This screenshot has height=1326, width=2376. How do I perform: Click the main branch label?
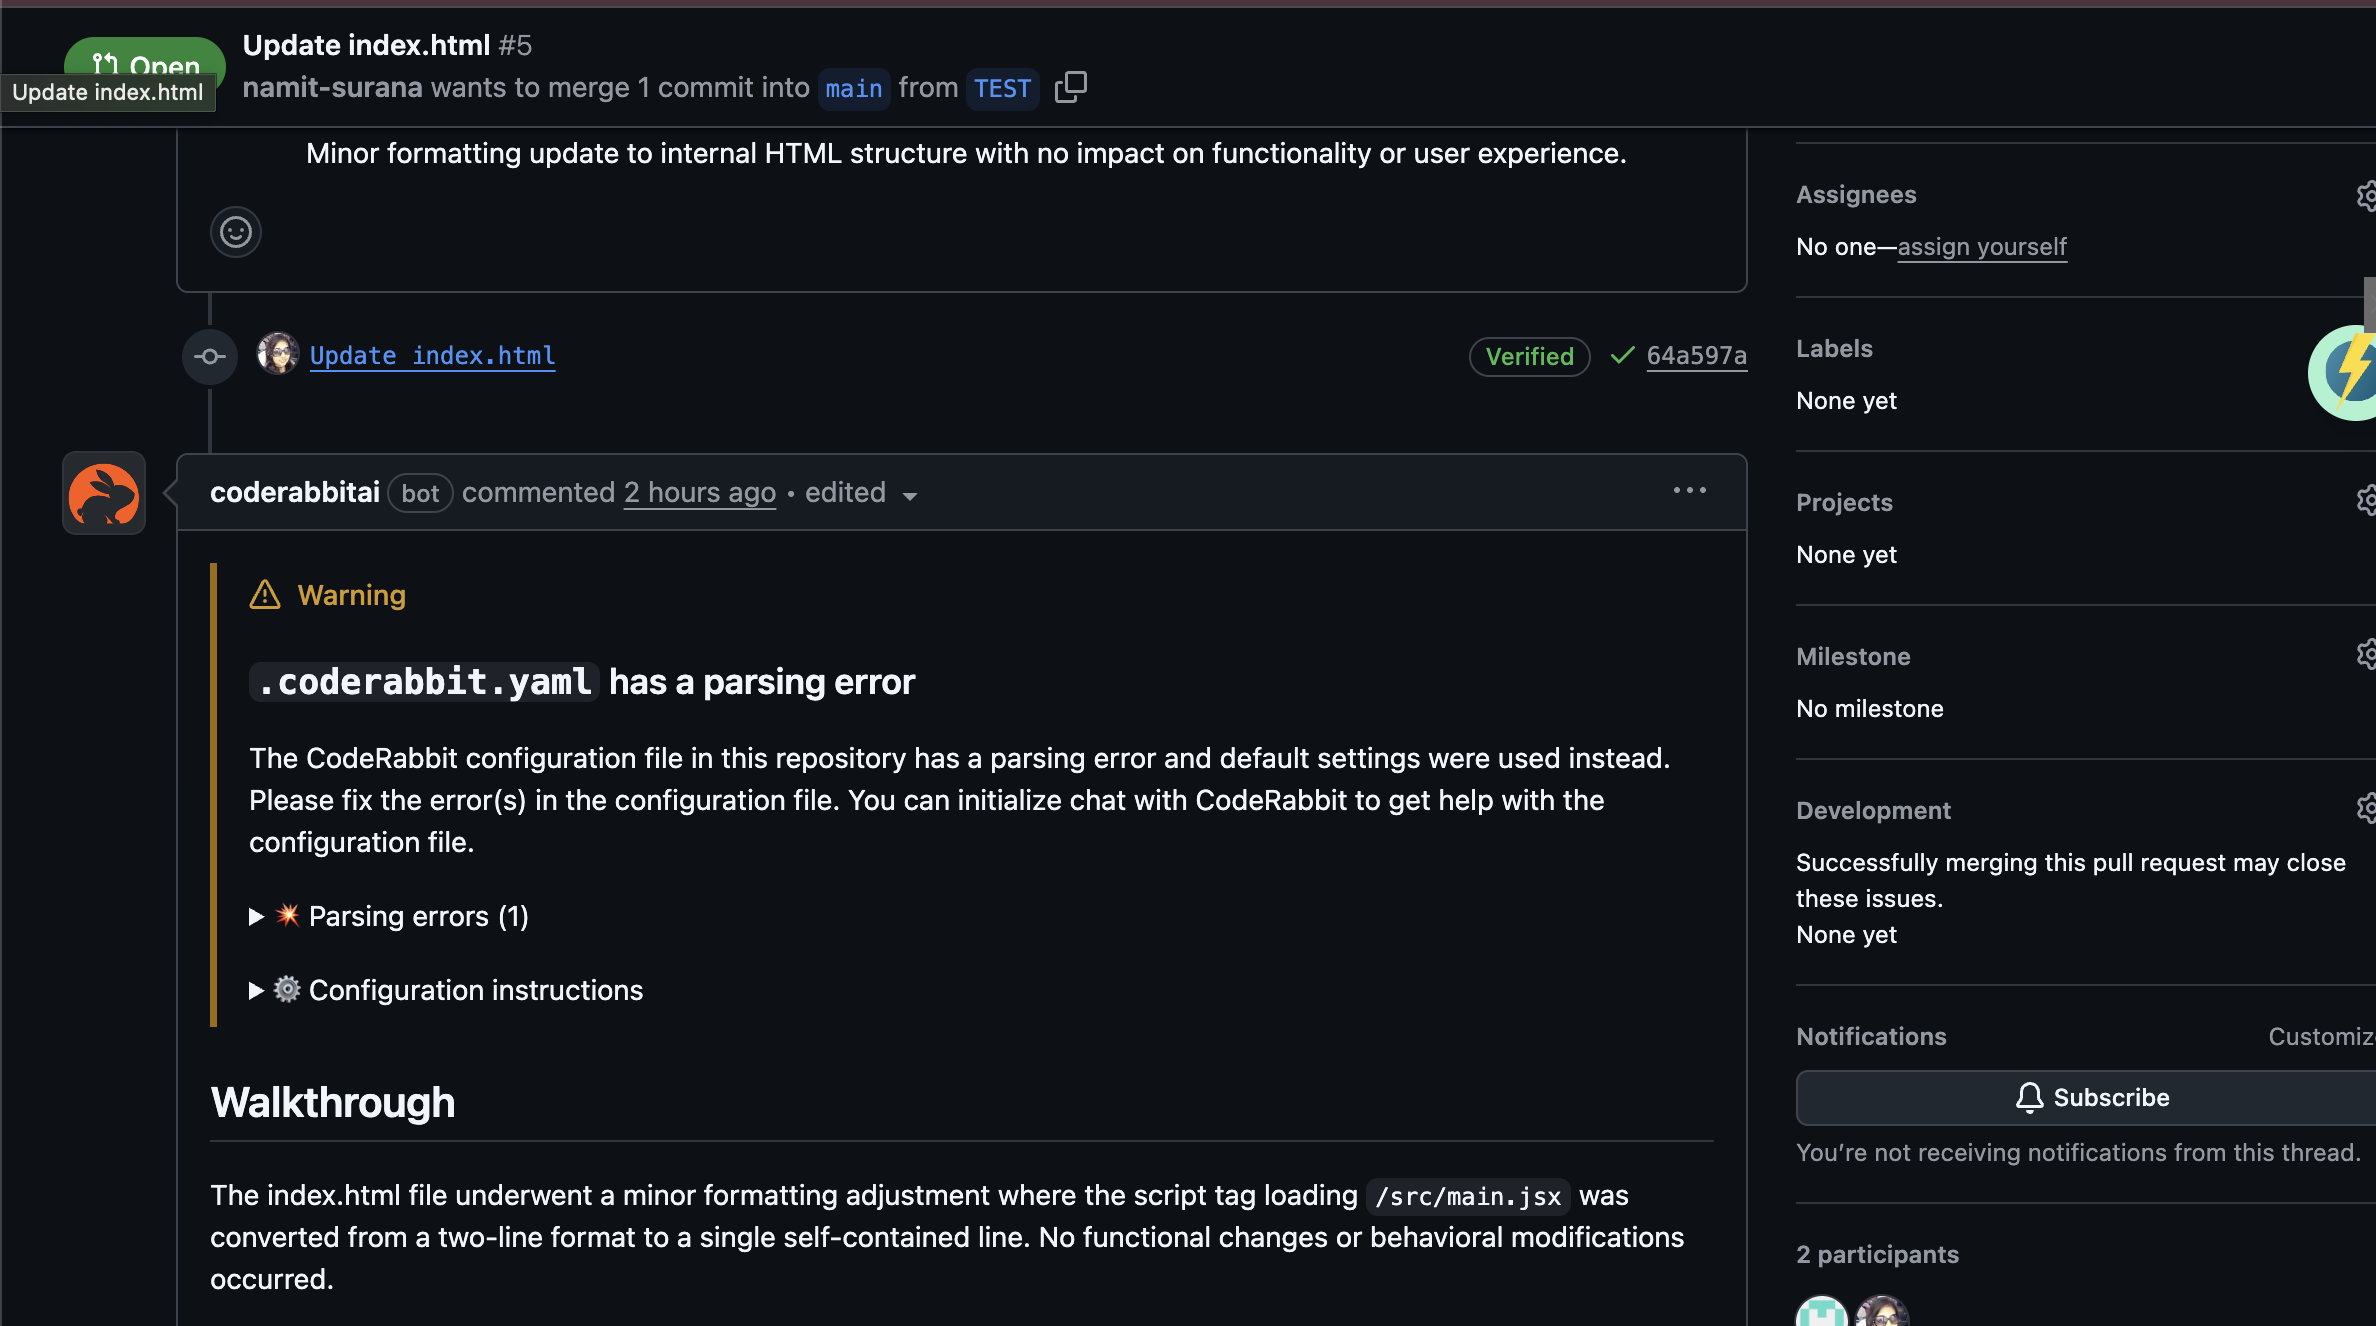coord(853,89)
